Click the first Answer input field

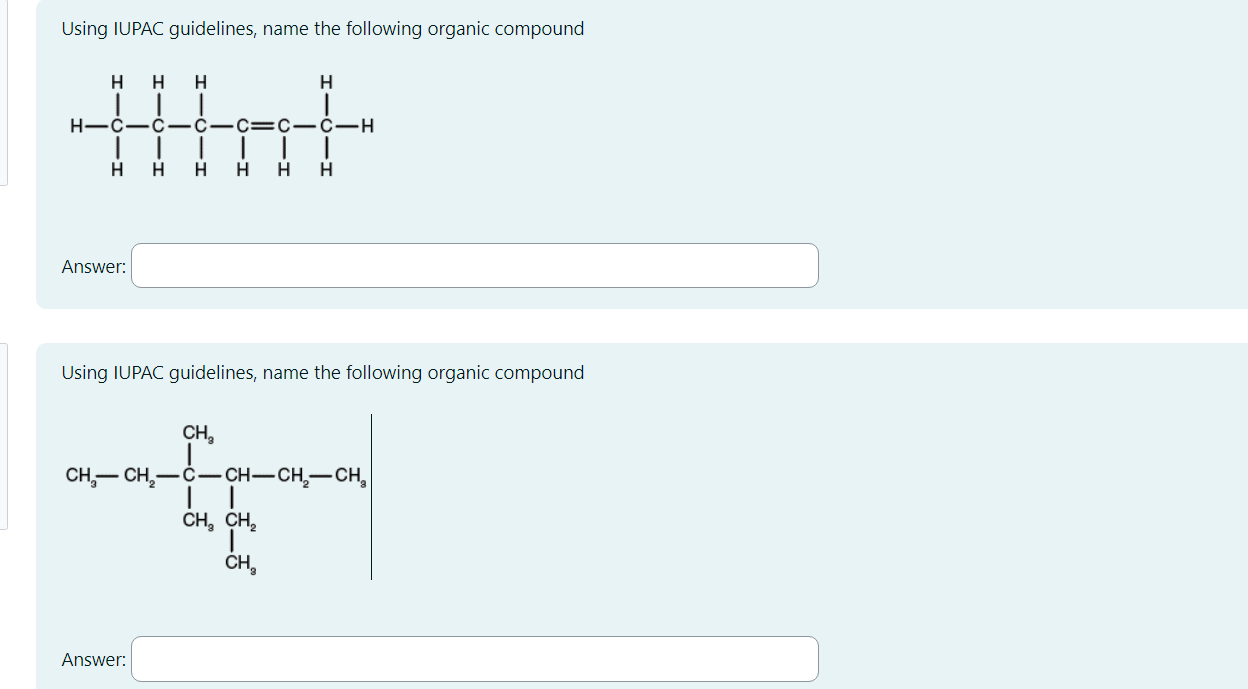click(x=475, y=265)
